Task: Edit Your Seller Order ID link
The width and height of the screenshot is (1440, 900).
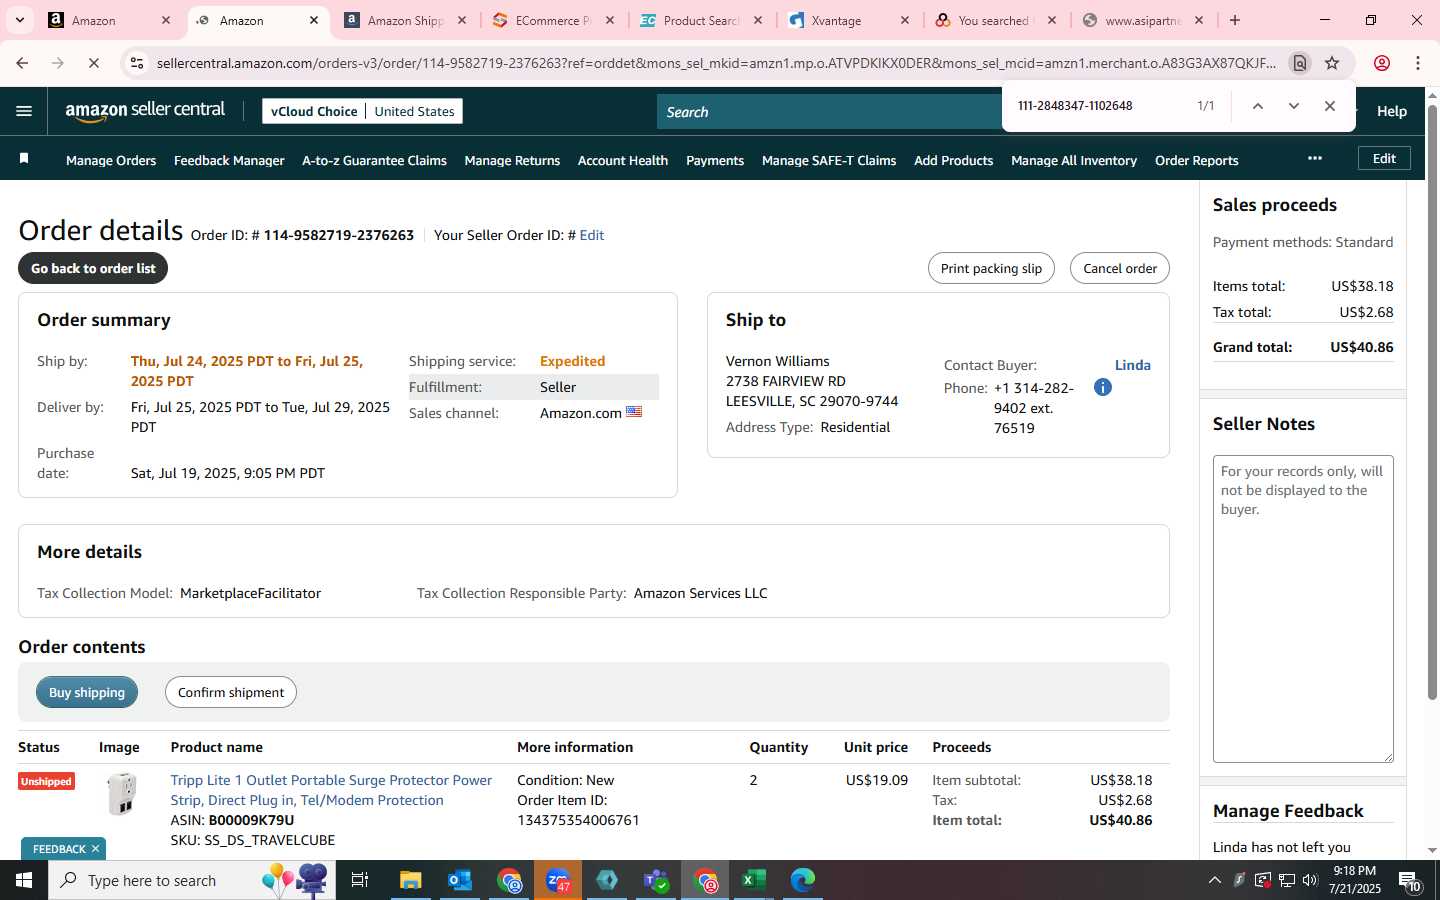Action: pos(592,235)
